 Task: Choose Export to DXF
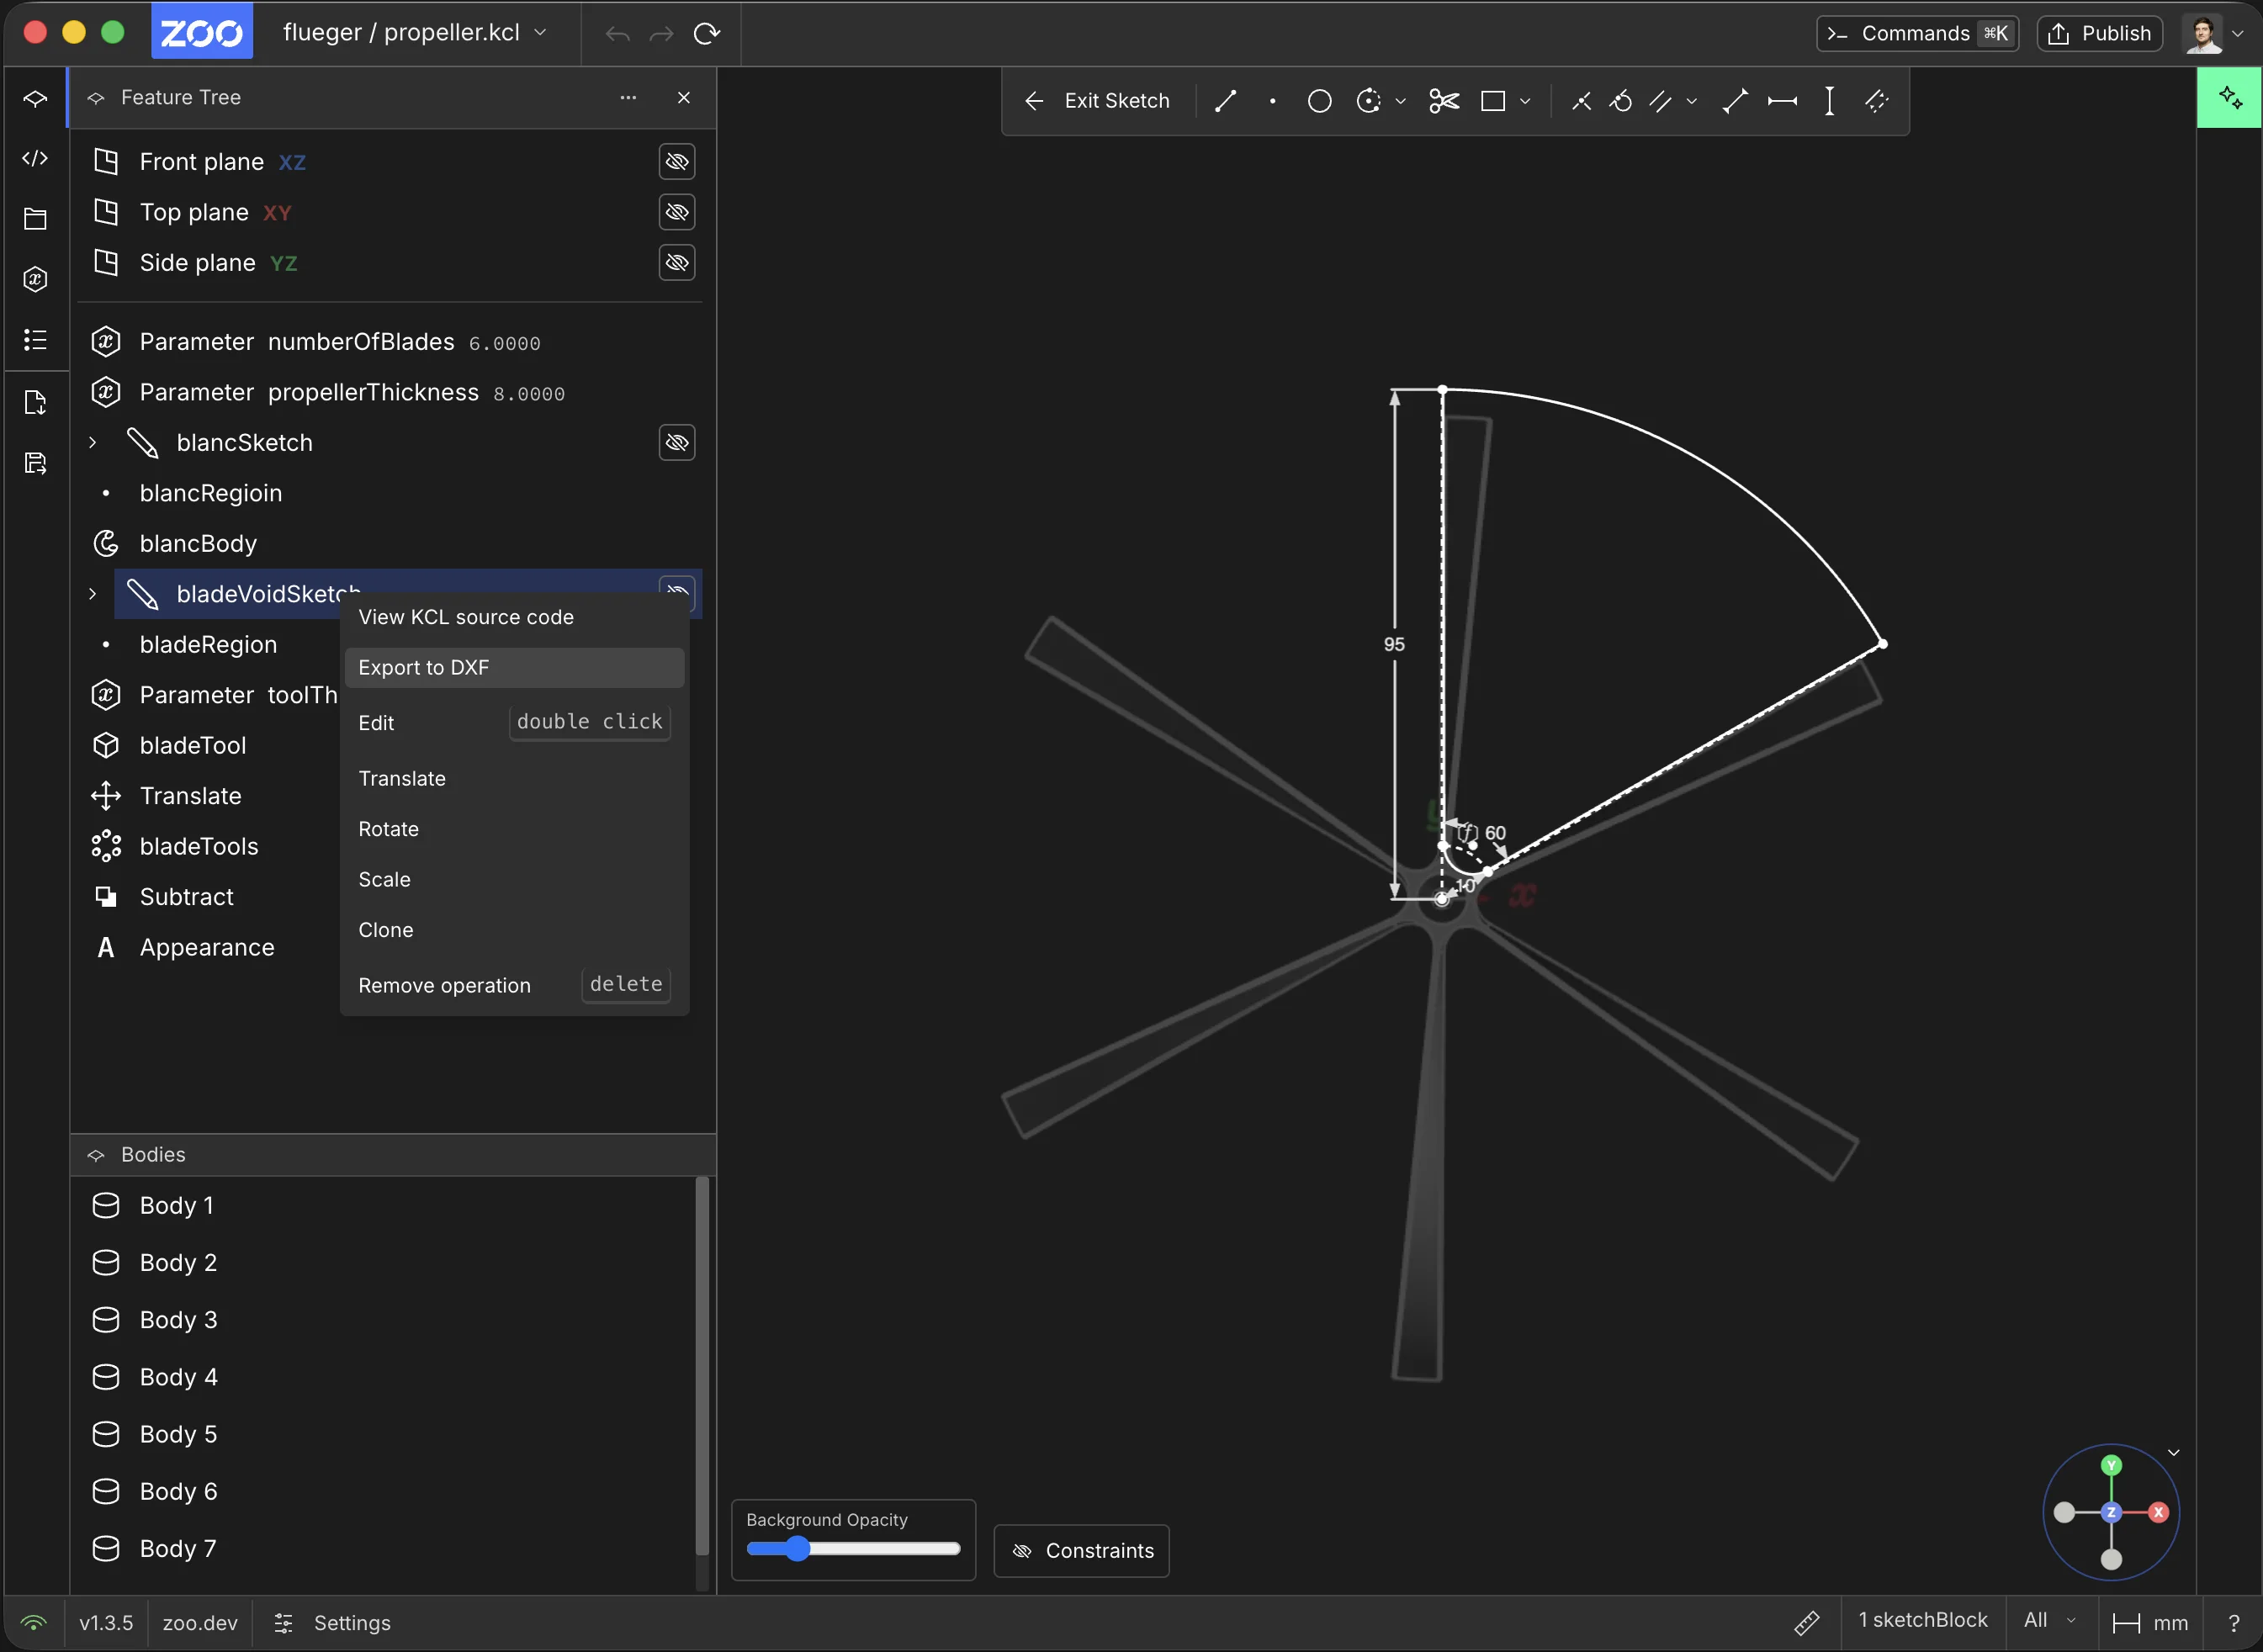tap(514, 668)
